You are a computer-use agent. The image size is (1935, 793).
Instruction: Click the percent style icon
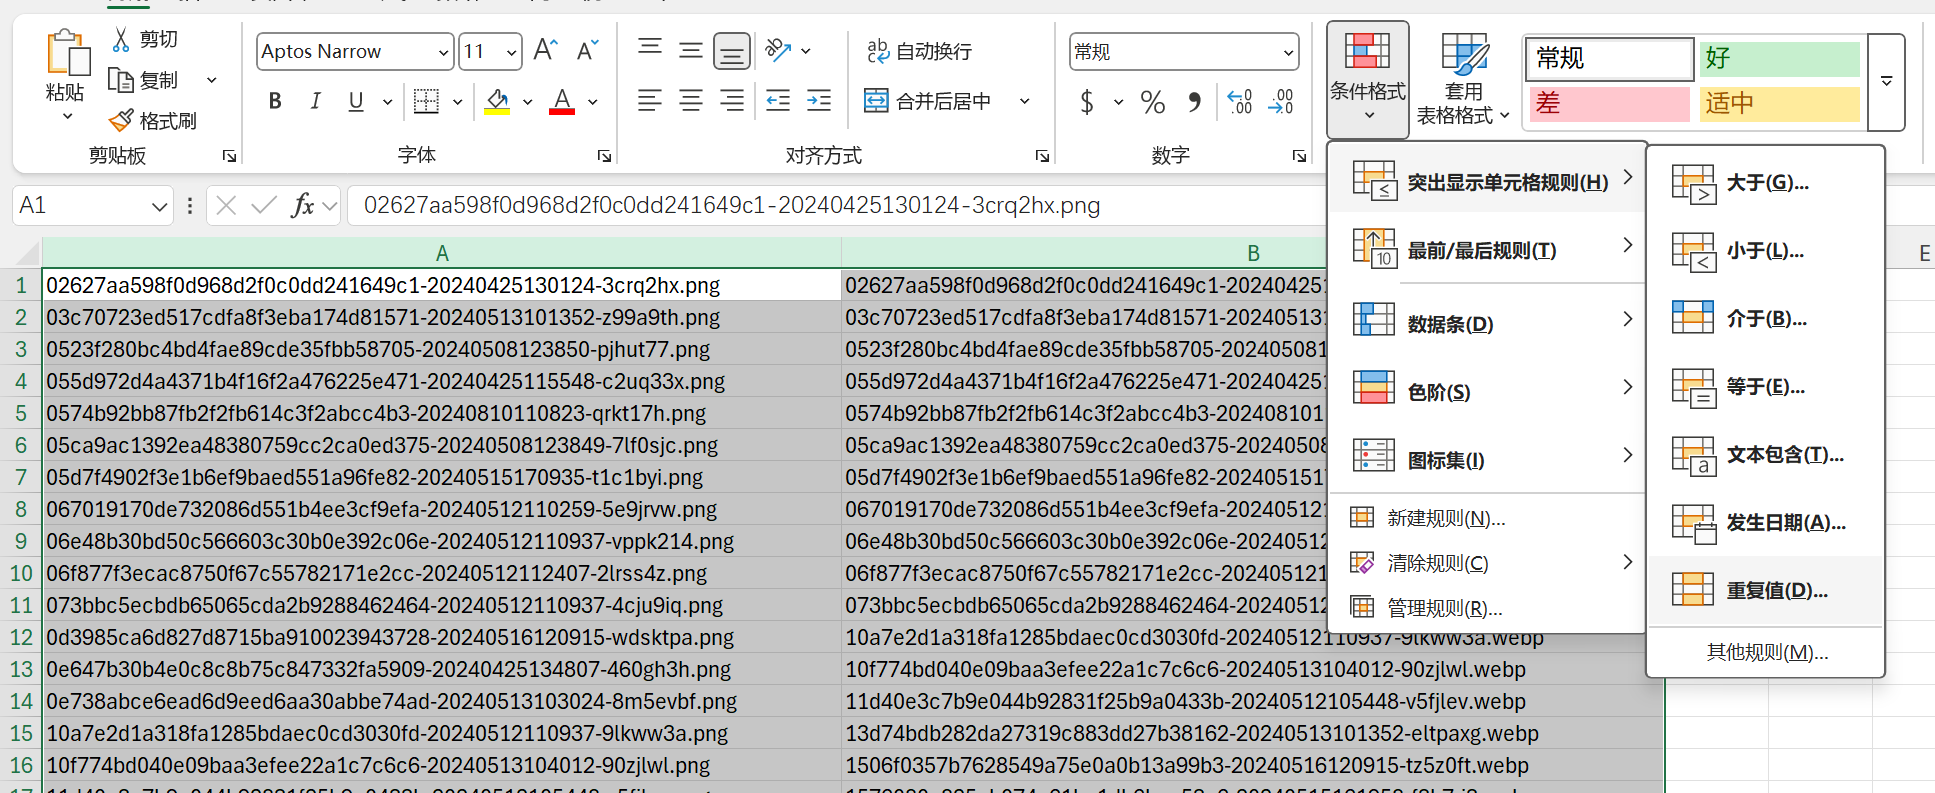[x=1152, y=102]
